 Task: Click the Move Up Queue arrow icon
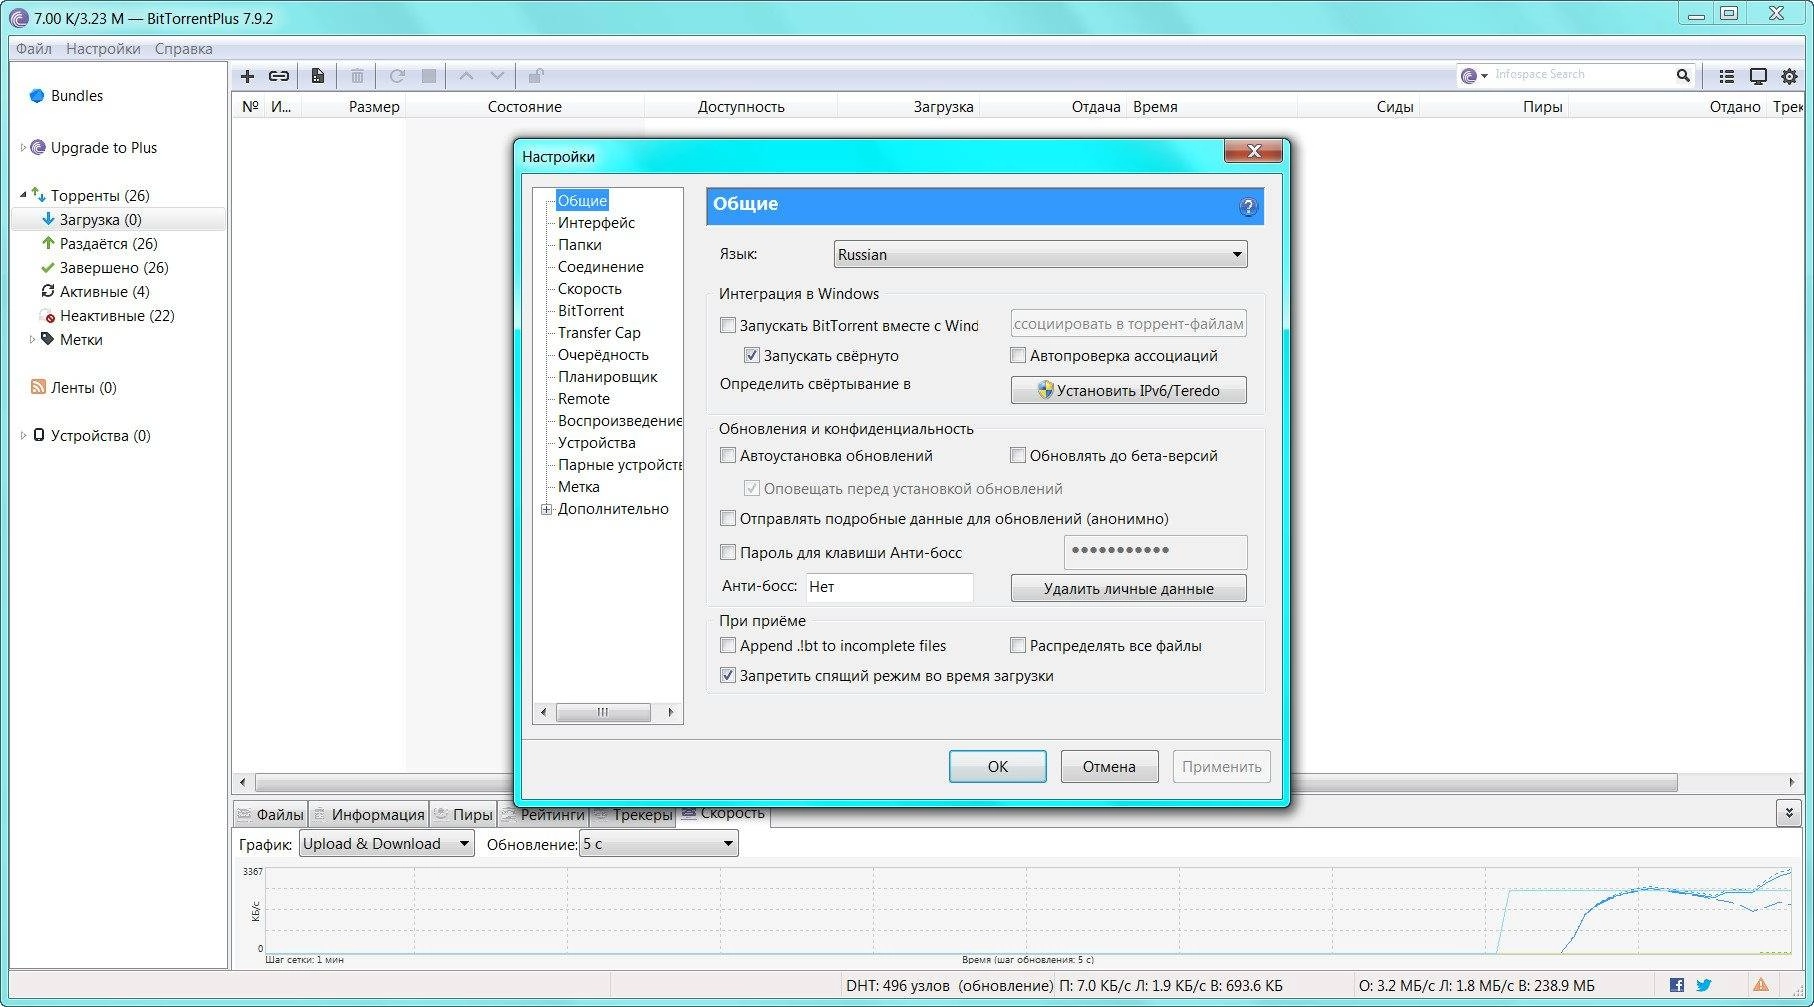[x=466, y=76]
